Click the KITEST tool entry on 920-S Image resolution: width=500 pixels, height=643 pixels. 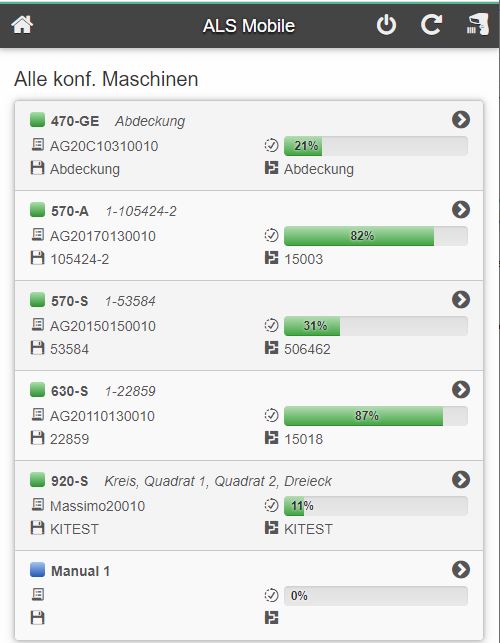coord(308,529)
